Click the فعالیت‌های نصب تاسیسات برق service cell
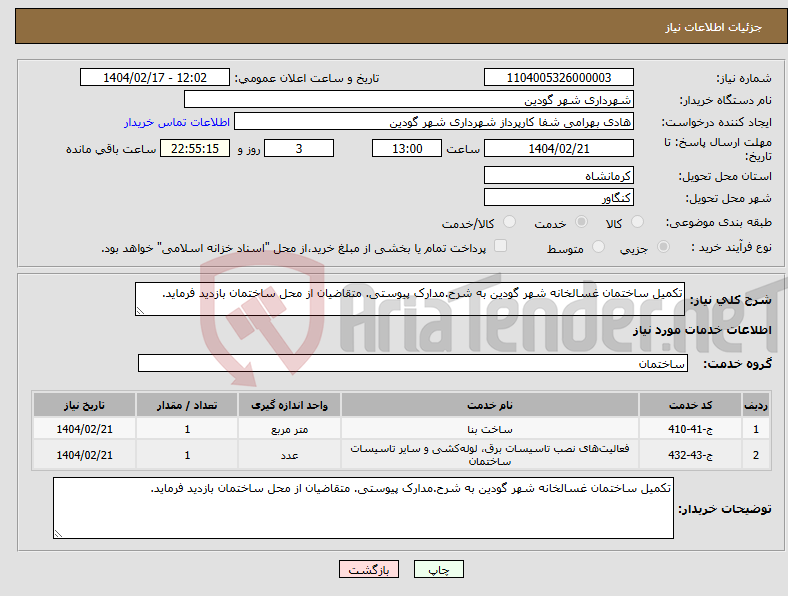 tap(489, 455)
